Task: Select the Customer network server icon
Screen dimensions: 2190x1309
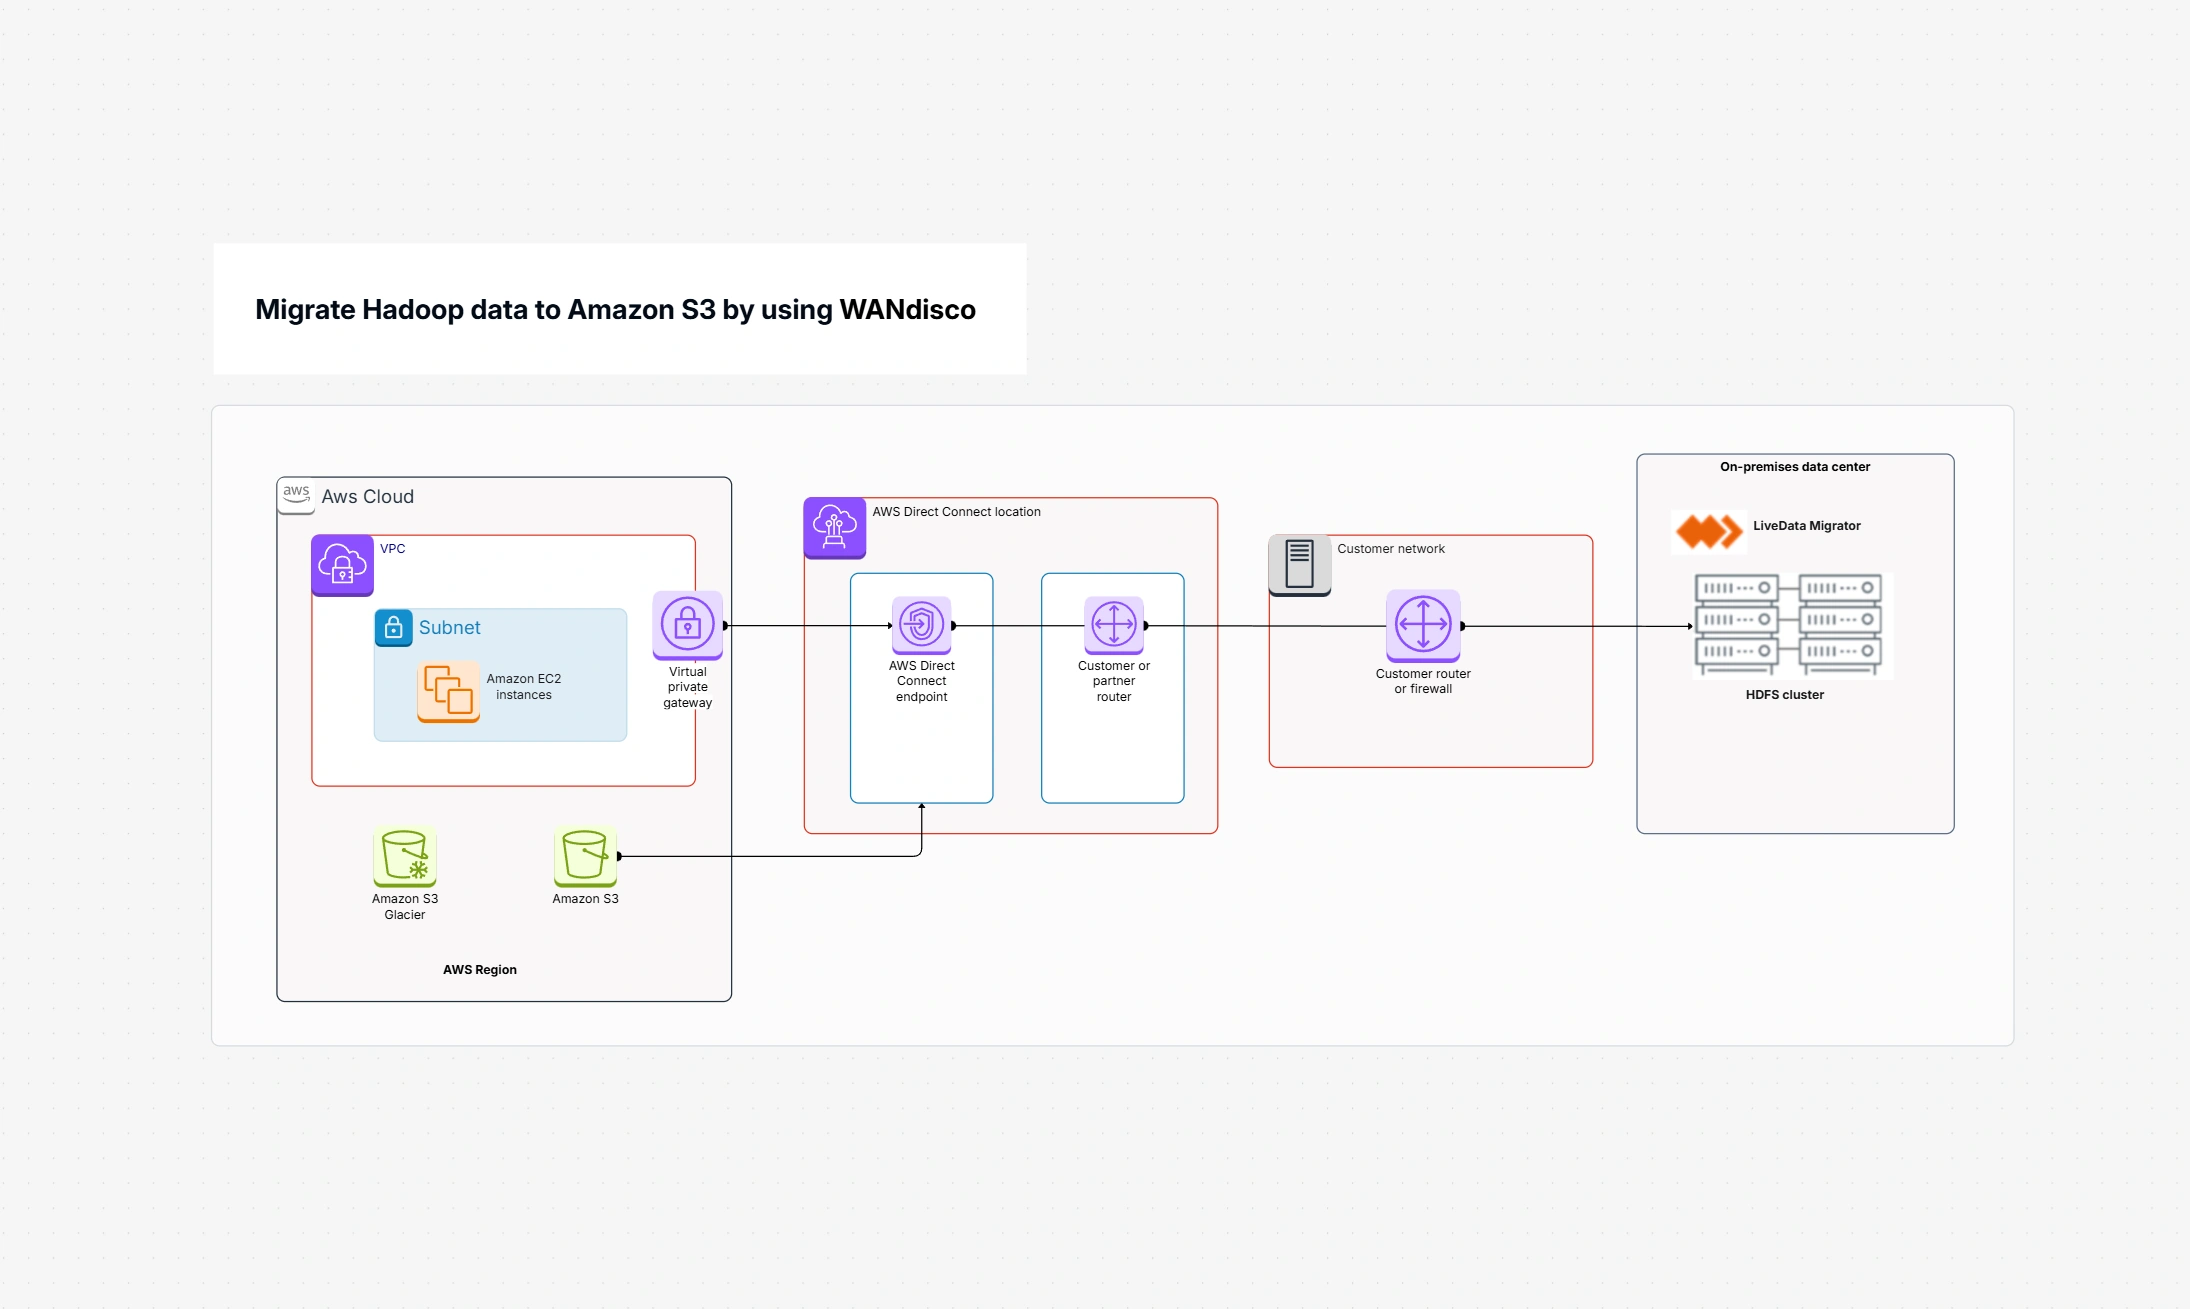Action: pos(1300,566)
